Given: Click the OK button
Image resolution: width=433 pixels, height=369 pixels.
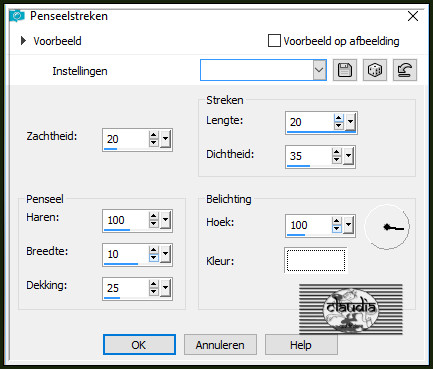Looking at the screenshot, I should click(x=139, y=345).
